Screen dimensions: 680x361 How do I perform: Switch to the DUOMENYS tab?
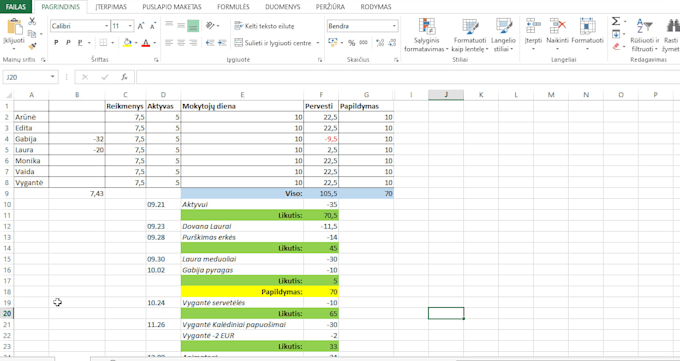(x=282, y=7)
